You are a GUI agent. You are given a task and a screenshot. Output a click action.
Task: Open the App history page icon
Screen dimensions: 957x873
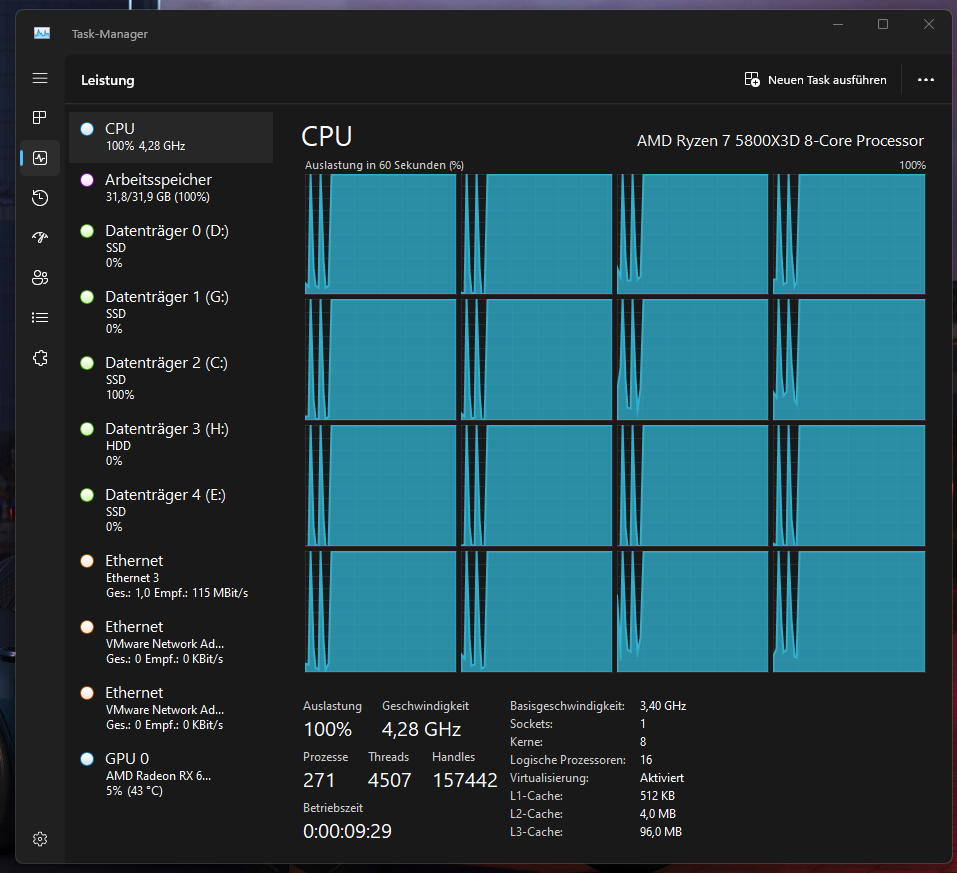click(40, 198)
